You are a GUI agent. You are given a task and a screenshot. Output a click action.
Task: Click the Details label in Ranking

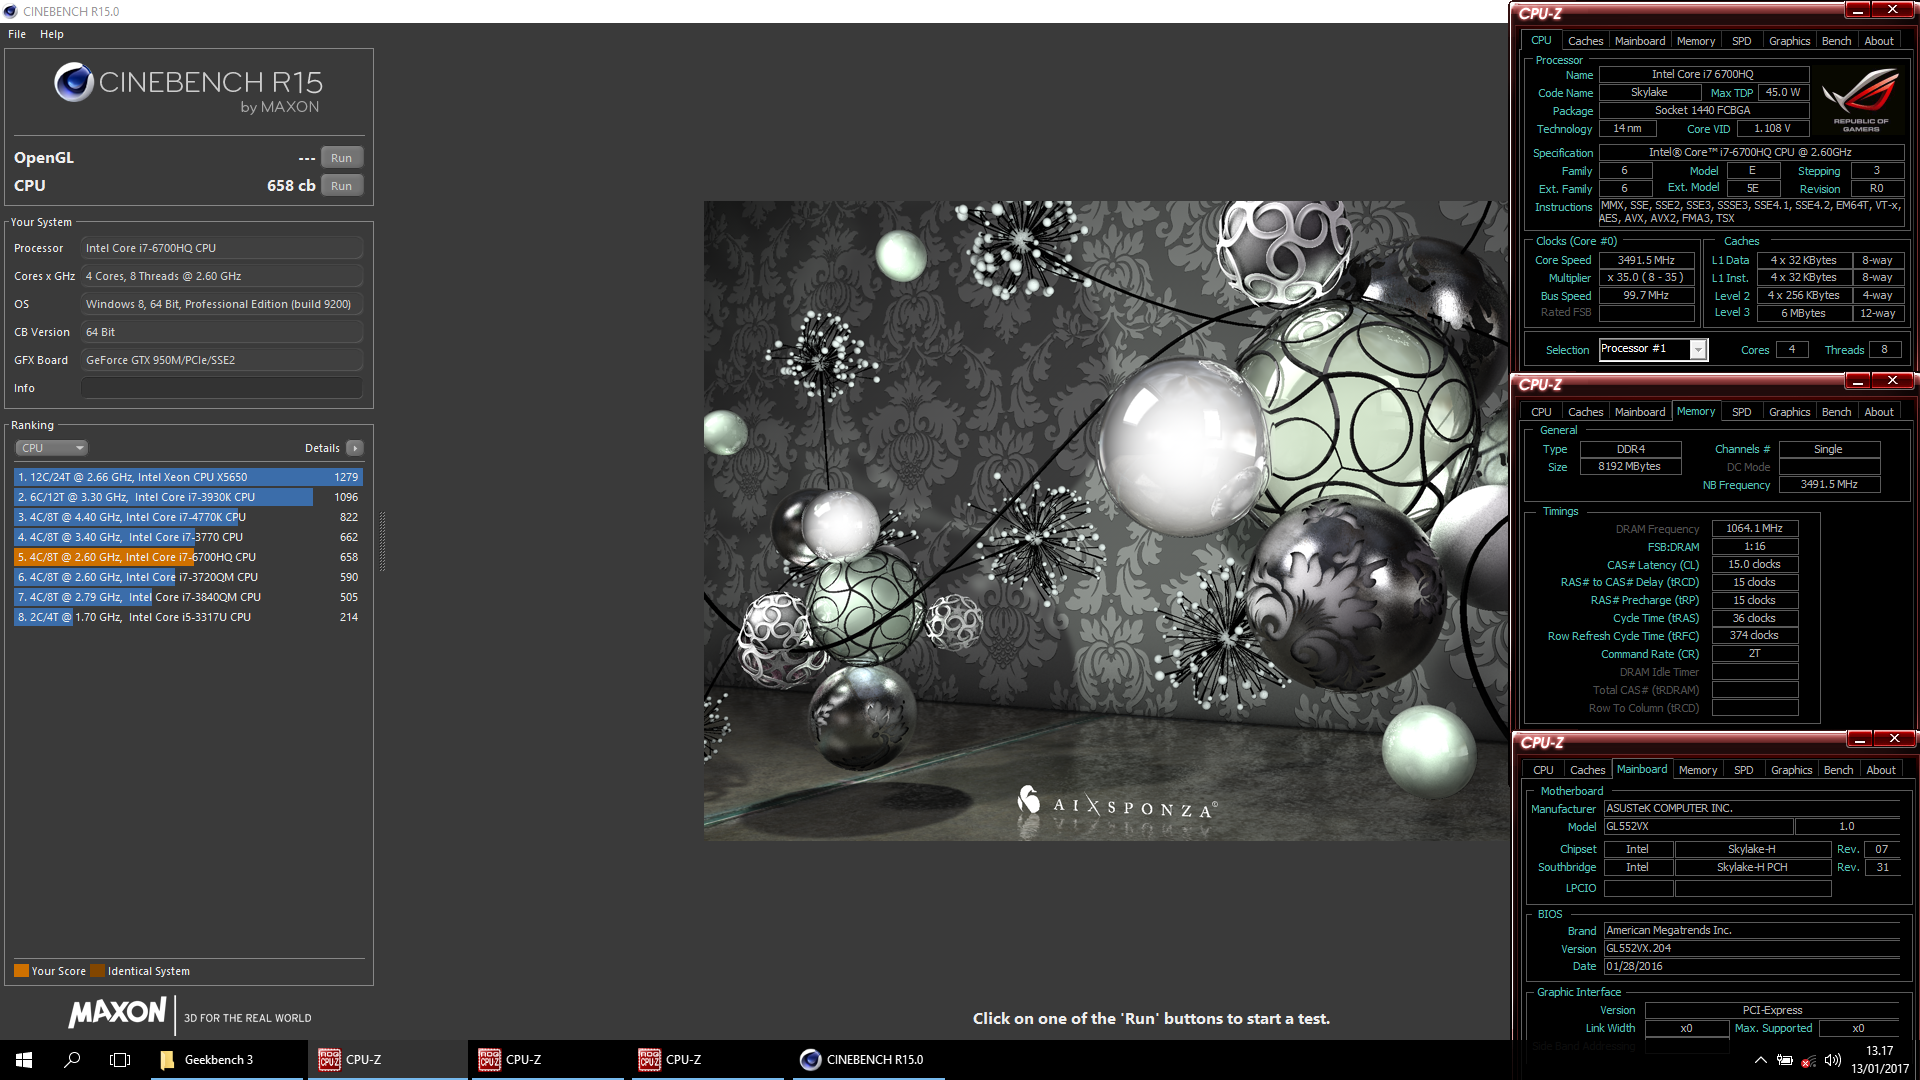point(322,448)
